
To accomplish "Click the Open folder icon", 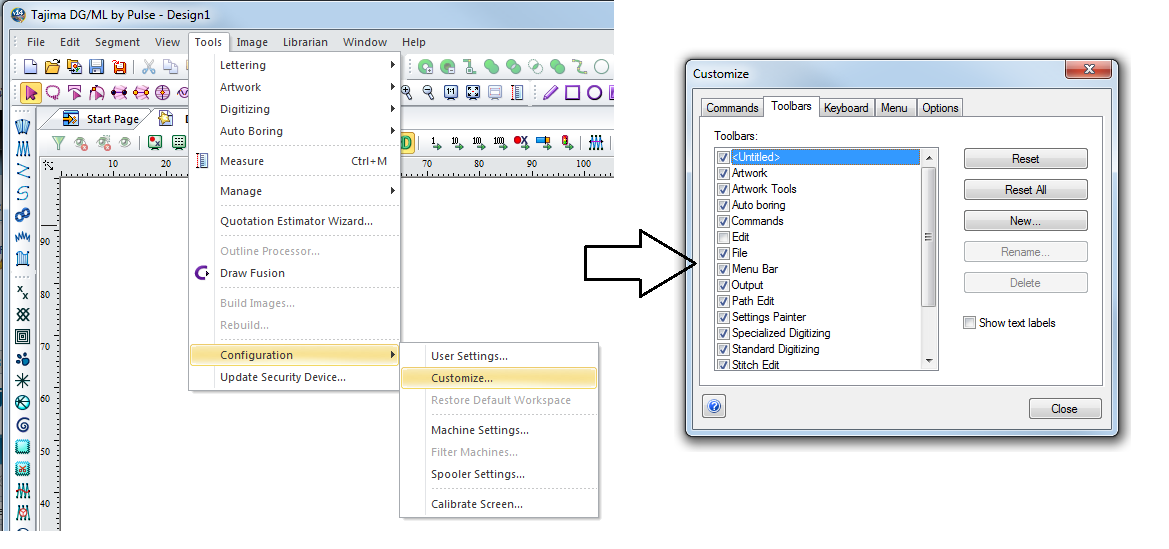I will coord(52,67).
